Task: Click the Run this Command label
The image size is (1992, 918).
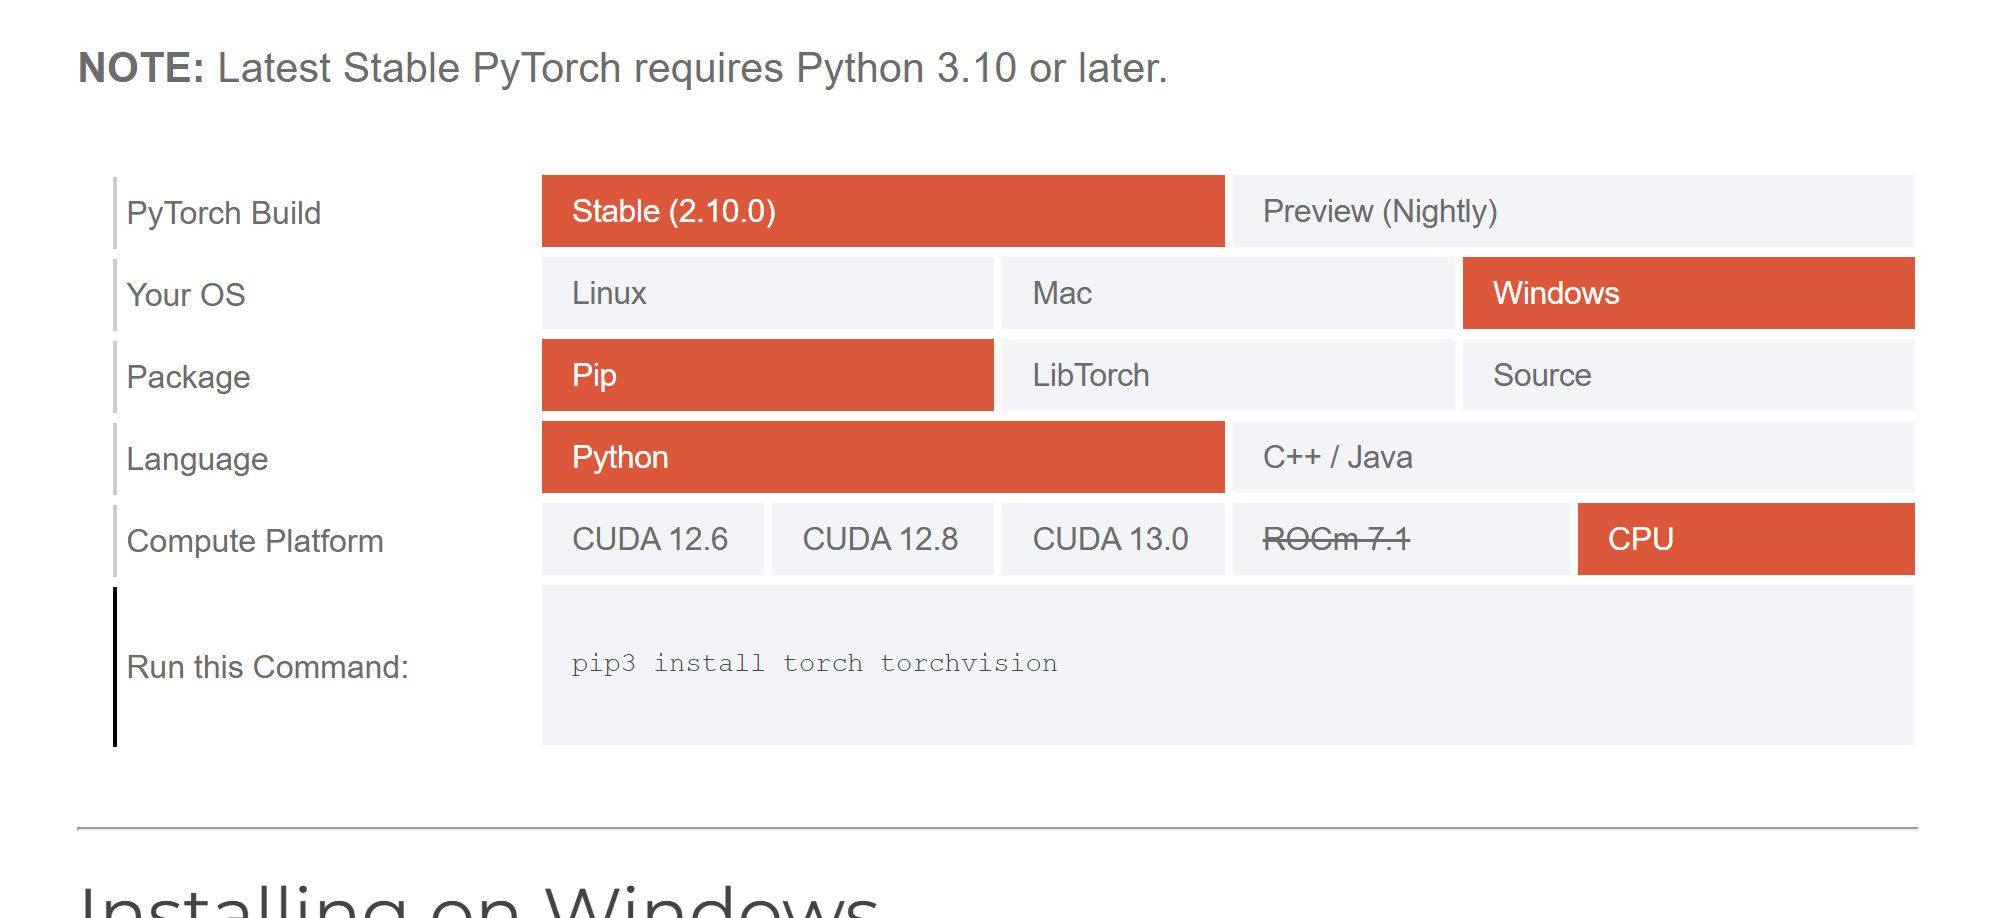Action: pos(268,667)
